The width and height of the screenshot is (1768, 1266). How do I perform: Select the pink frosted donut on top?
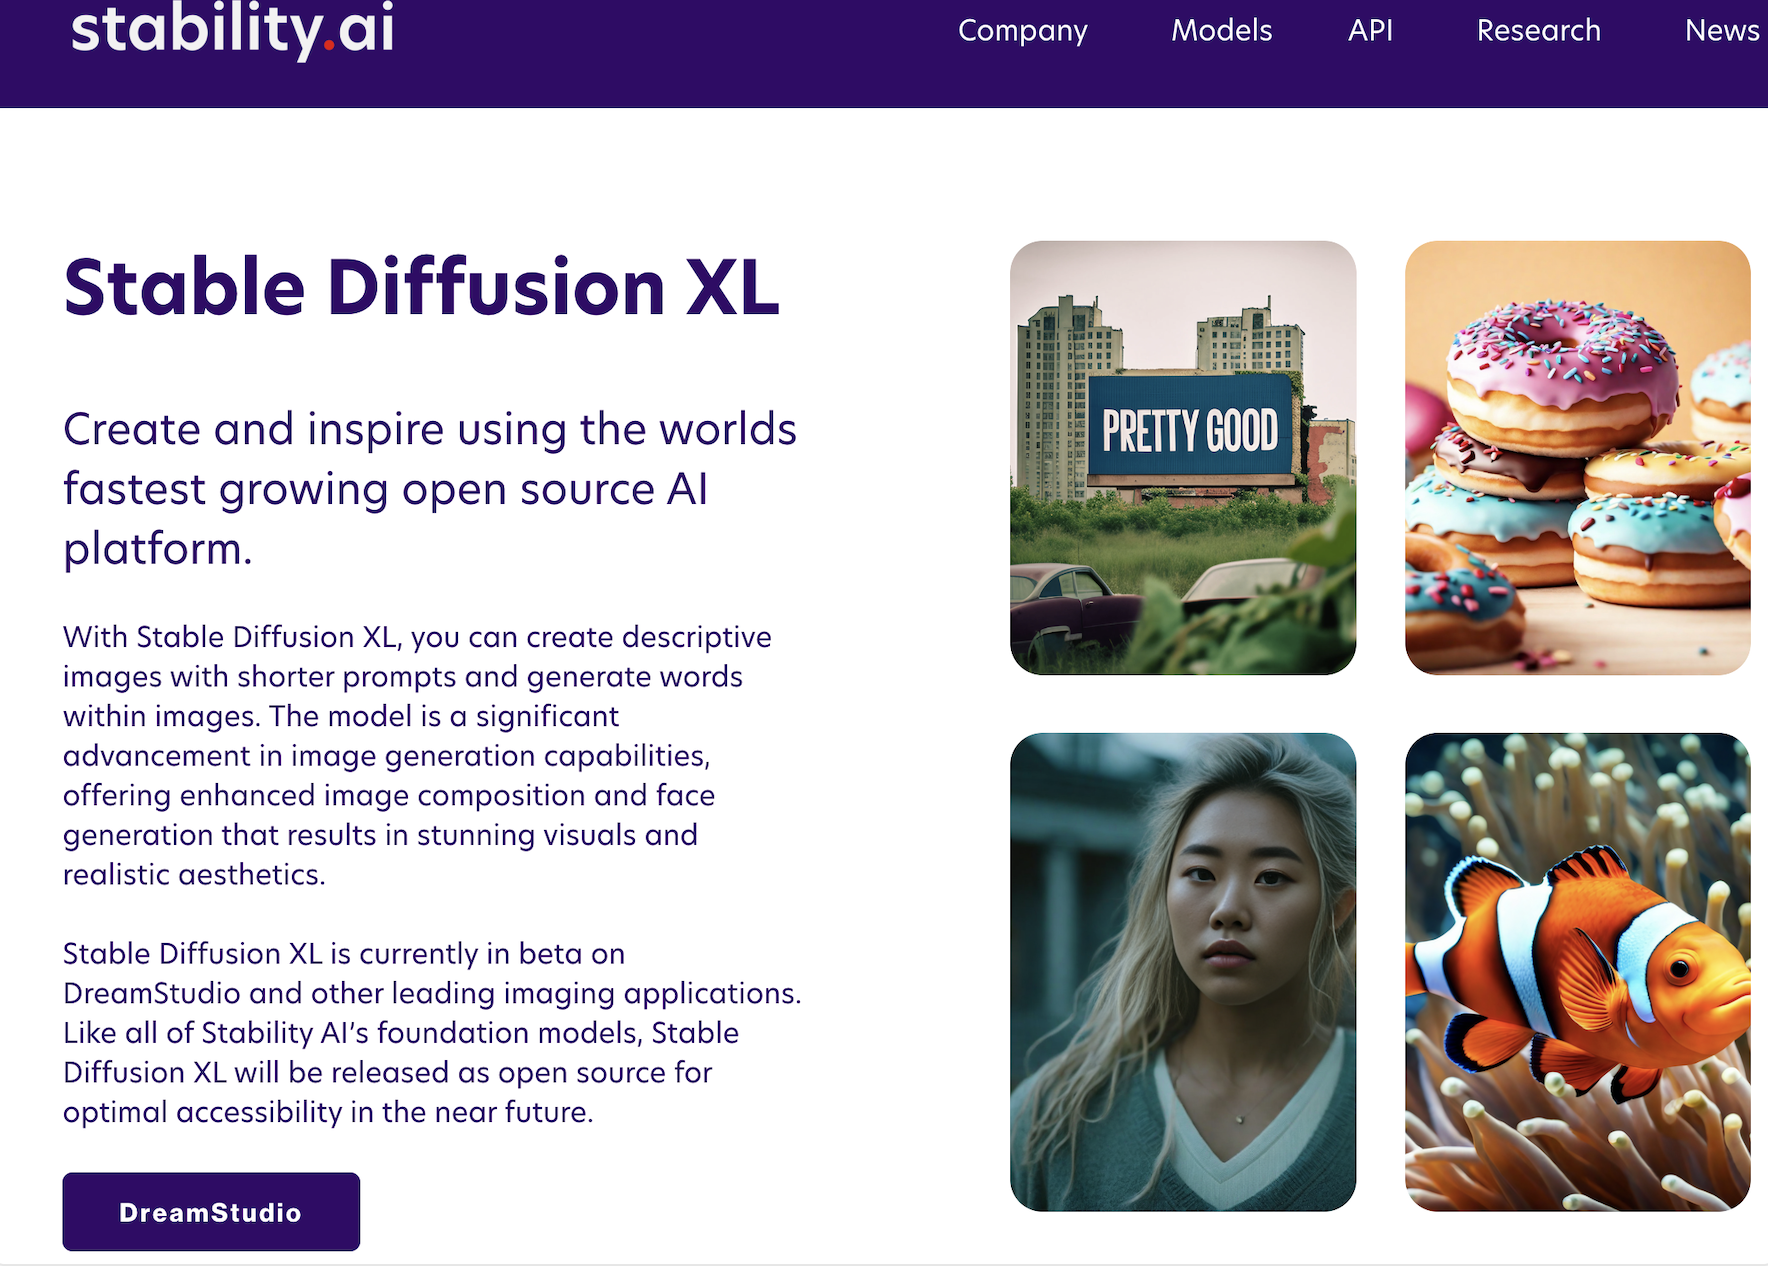pos(1560,360)
